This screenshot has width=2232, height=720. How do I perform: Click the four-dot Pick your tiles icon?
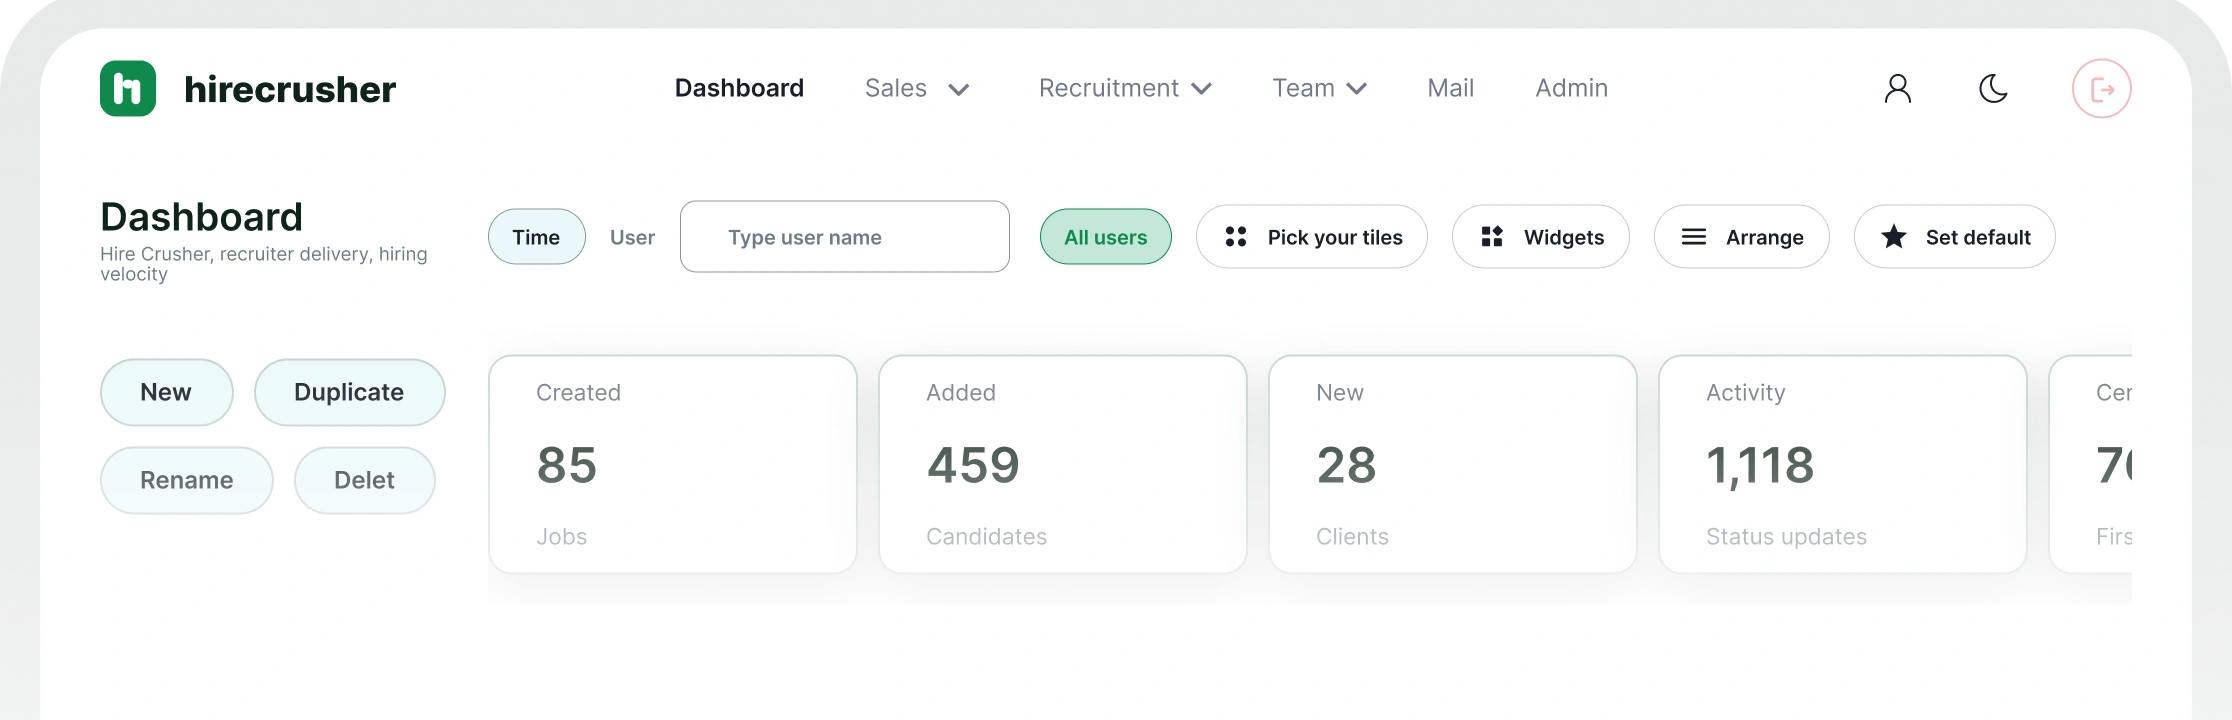point(1236,237)
